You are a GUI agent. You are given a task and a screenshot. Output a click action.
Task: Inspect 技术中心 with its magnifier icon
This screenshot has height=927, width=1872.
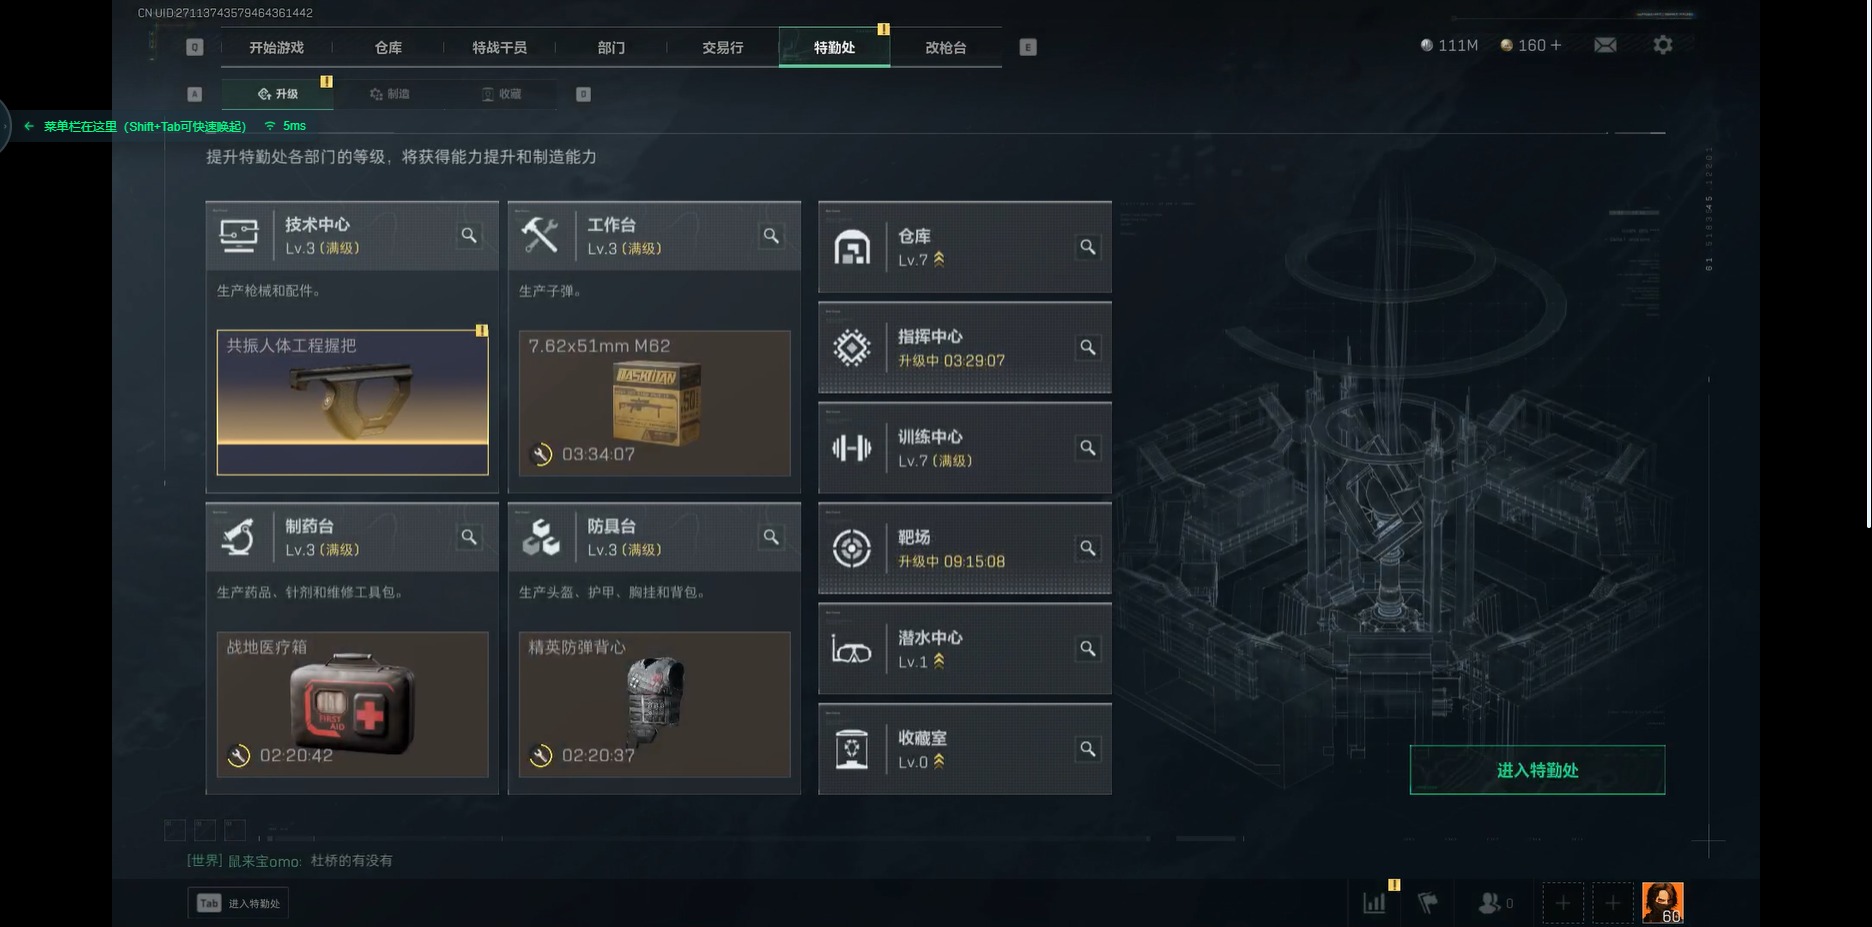click(469, 235)
